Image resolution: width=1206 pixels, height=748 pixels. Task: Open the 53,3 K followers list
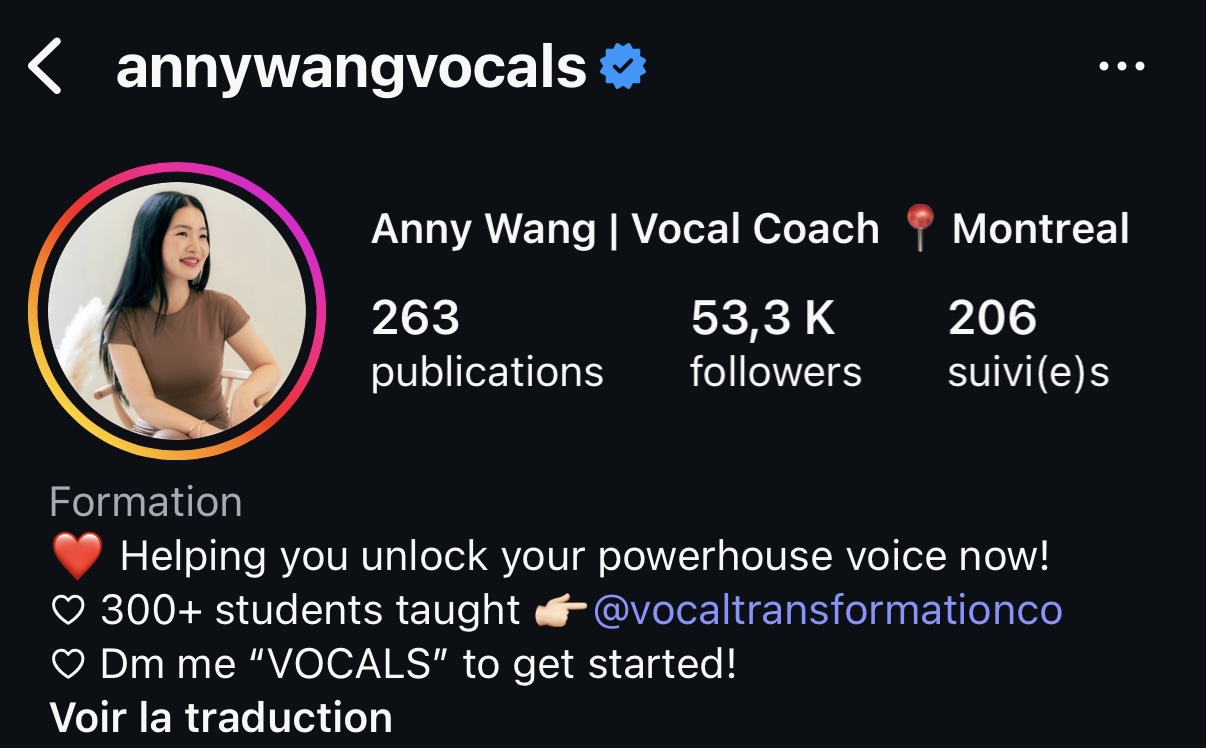coord(775,345)
